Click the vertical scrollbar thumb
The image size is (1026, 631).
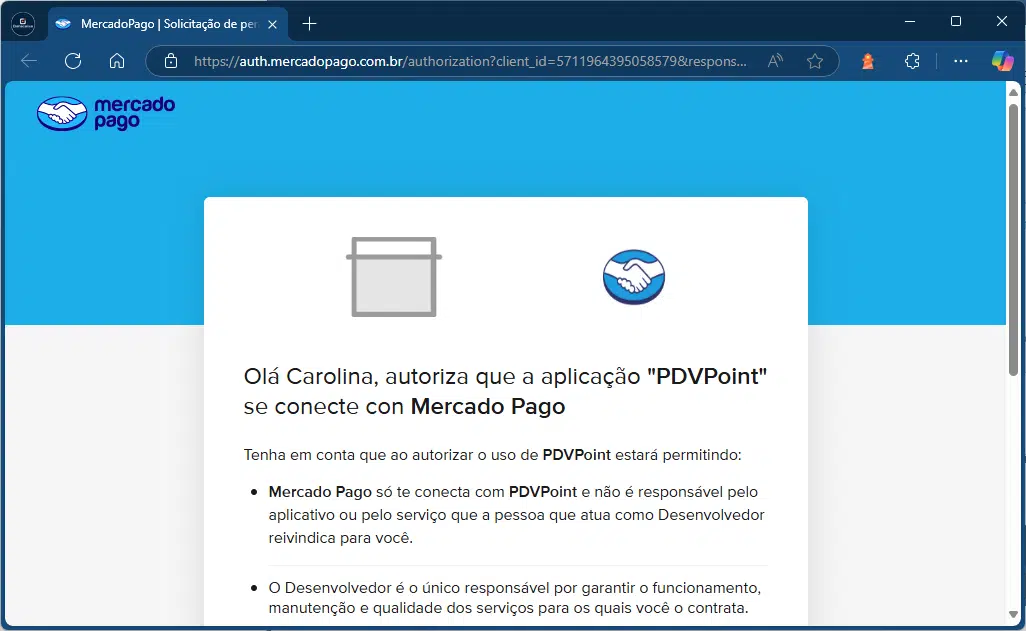coord(1013,240)
